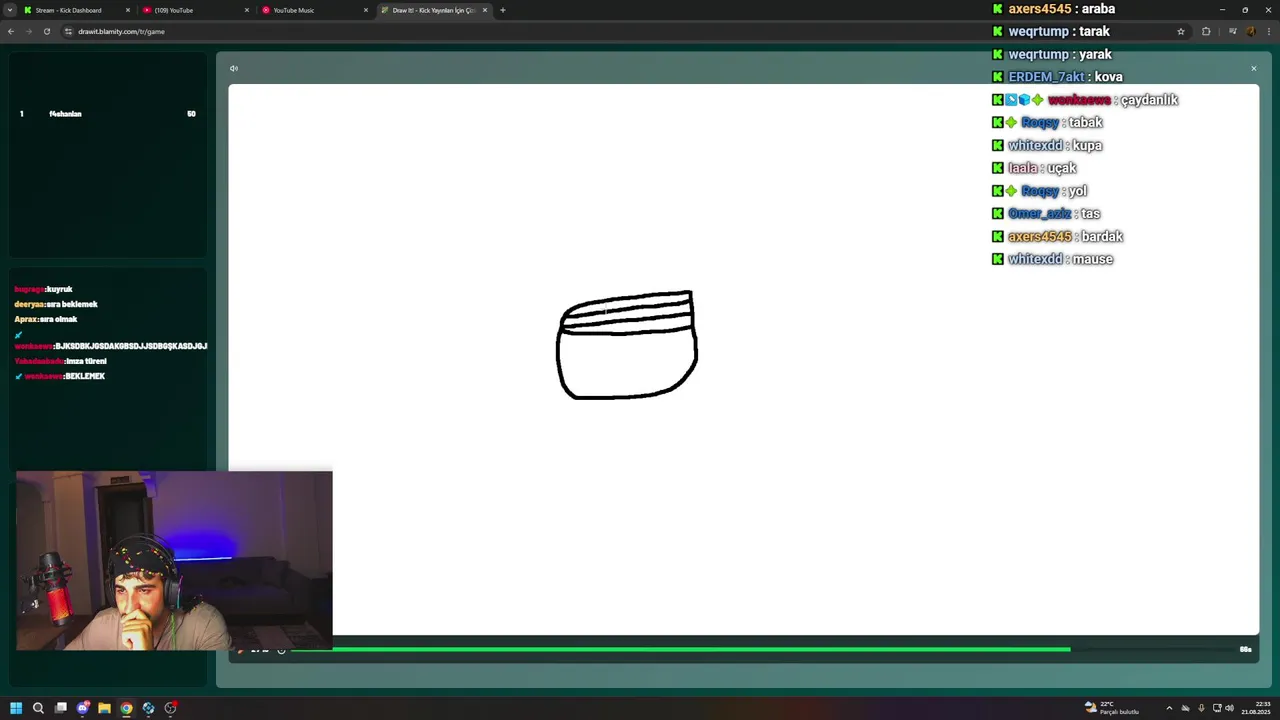Open a new browser tab

point(503,10)
